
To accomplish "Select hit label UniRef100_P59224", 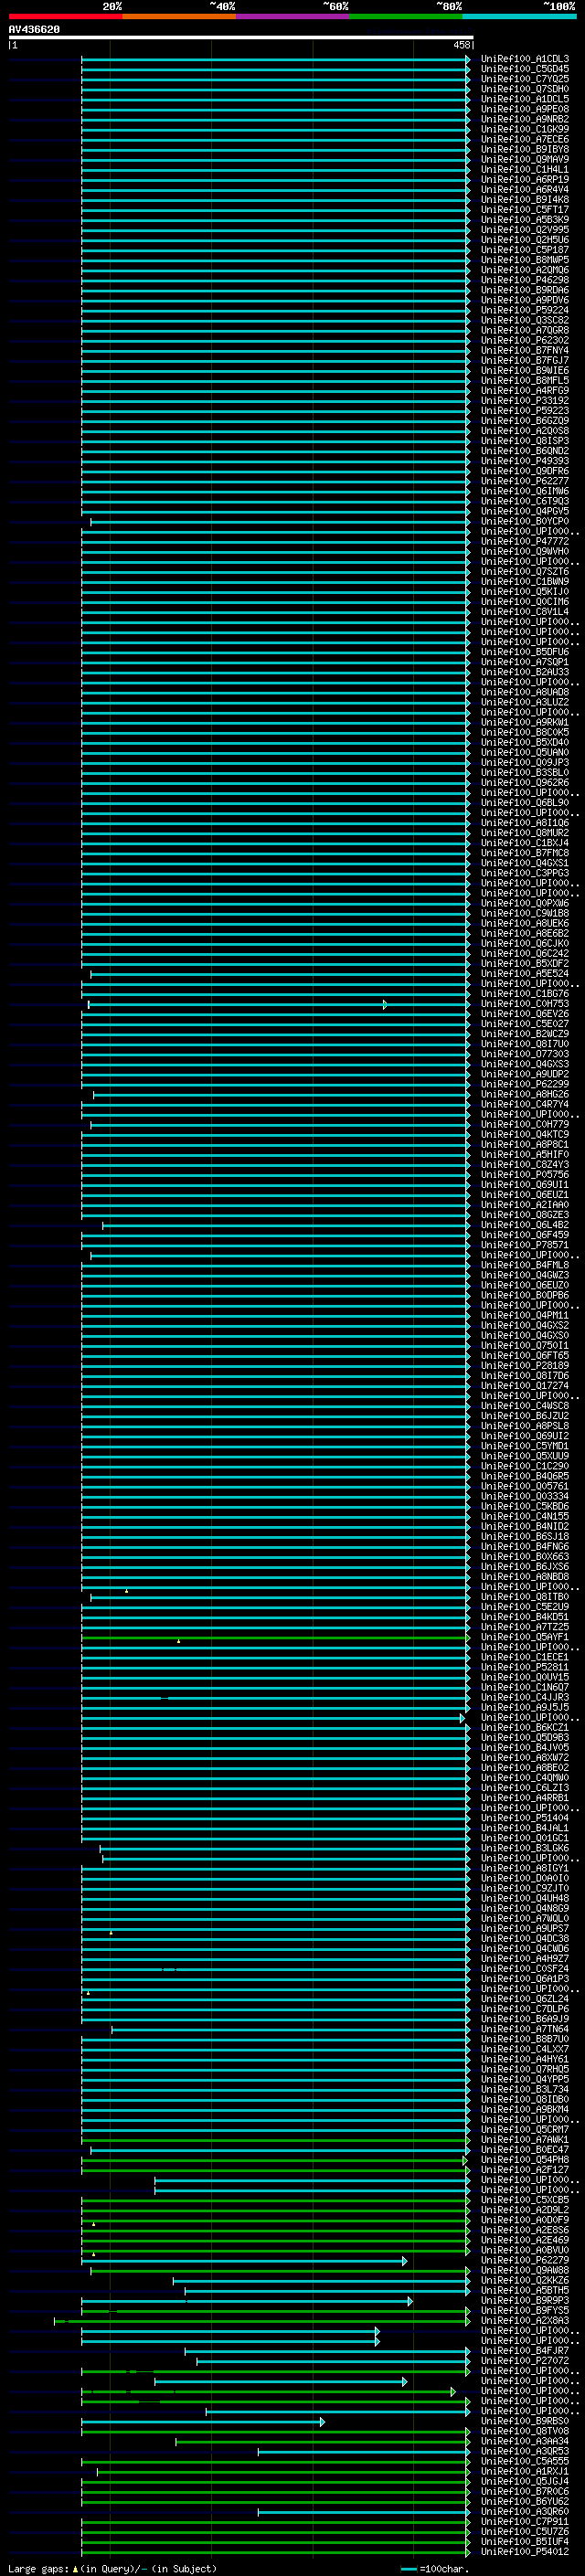I will (525, 310).
